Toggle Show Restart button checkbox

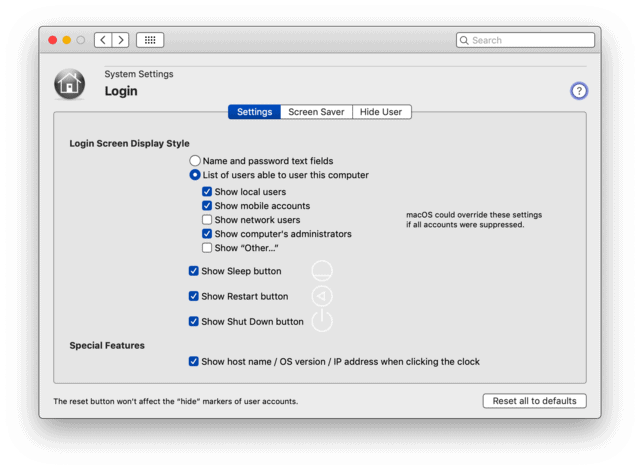coord(193,296)
